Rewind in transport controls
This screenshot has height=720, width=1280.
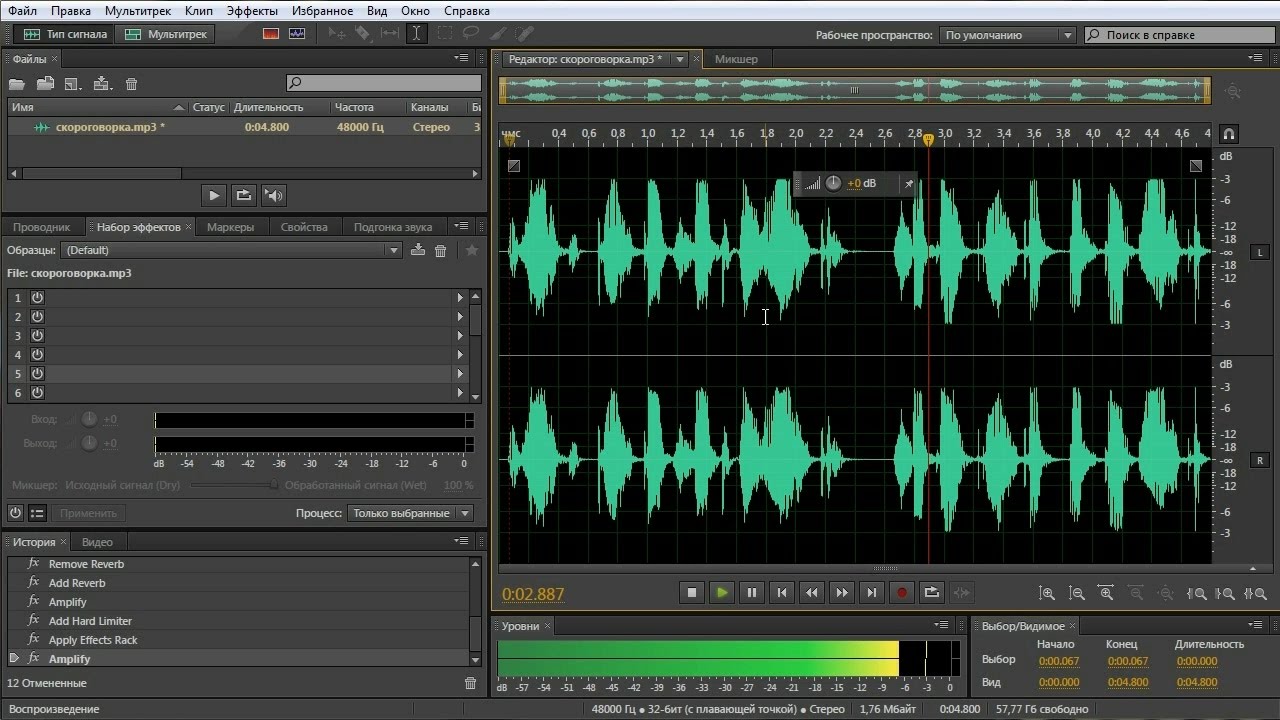pos(811,592)
